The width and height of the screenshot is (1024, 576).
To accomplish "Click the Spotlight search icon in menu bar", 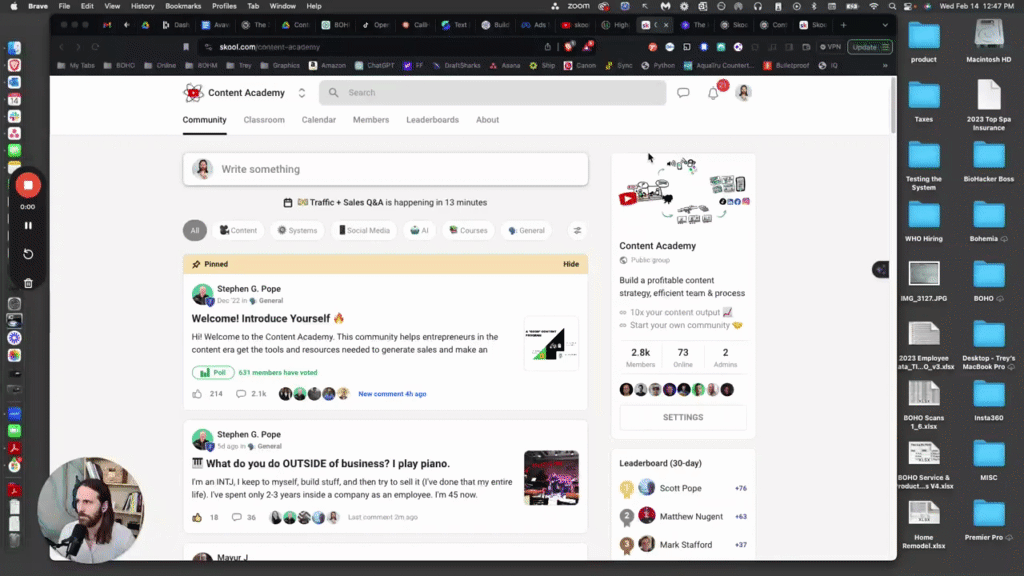I will tap(892, 6).
